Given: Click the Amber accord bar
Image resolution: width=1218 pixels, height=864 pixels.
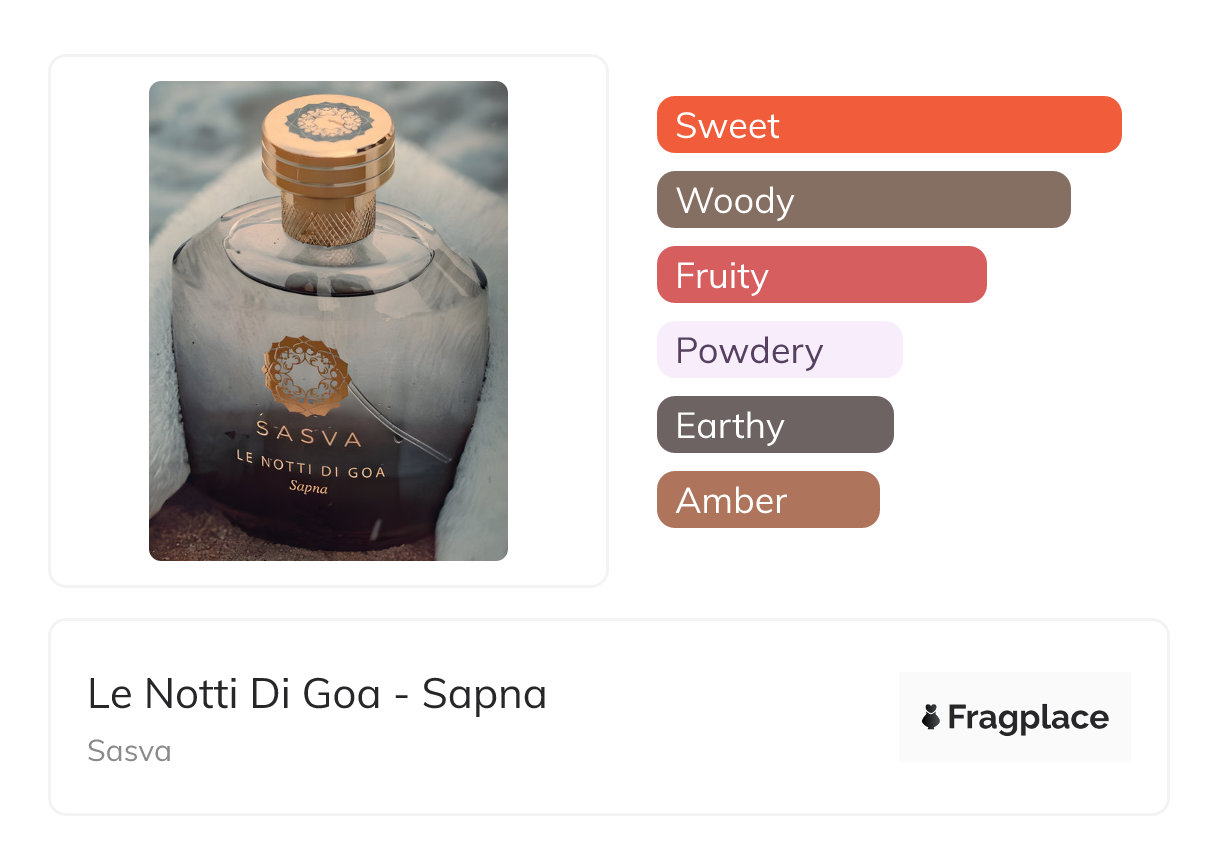Looking at the screenshot, I should (768, 500).
